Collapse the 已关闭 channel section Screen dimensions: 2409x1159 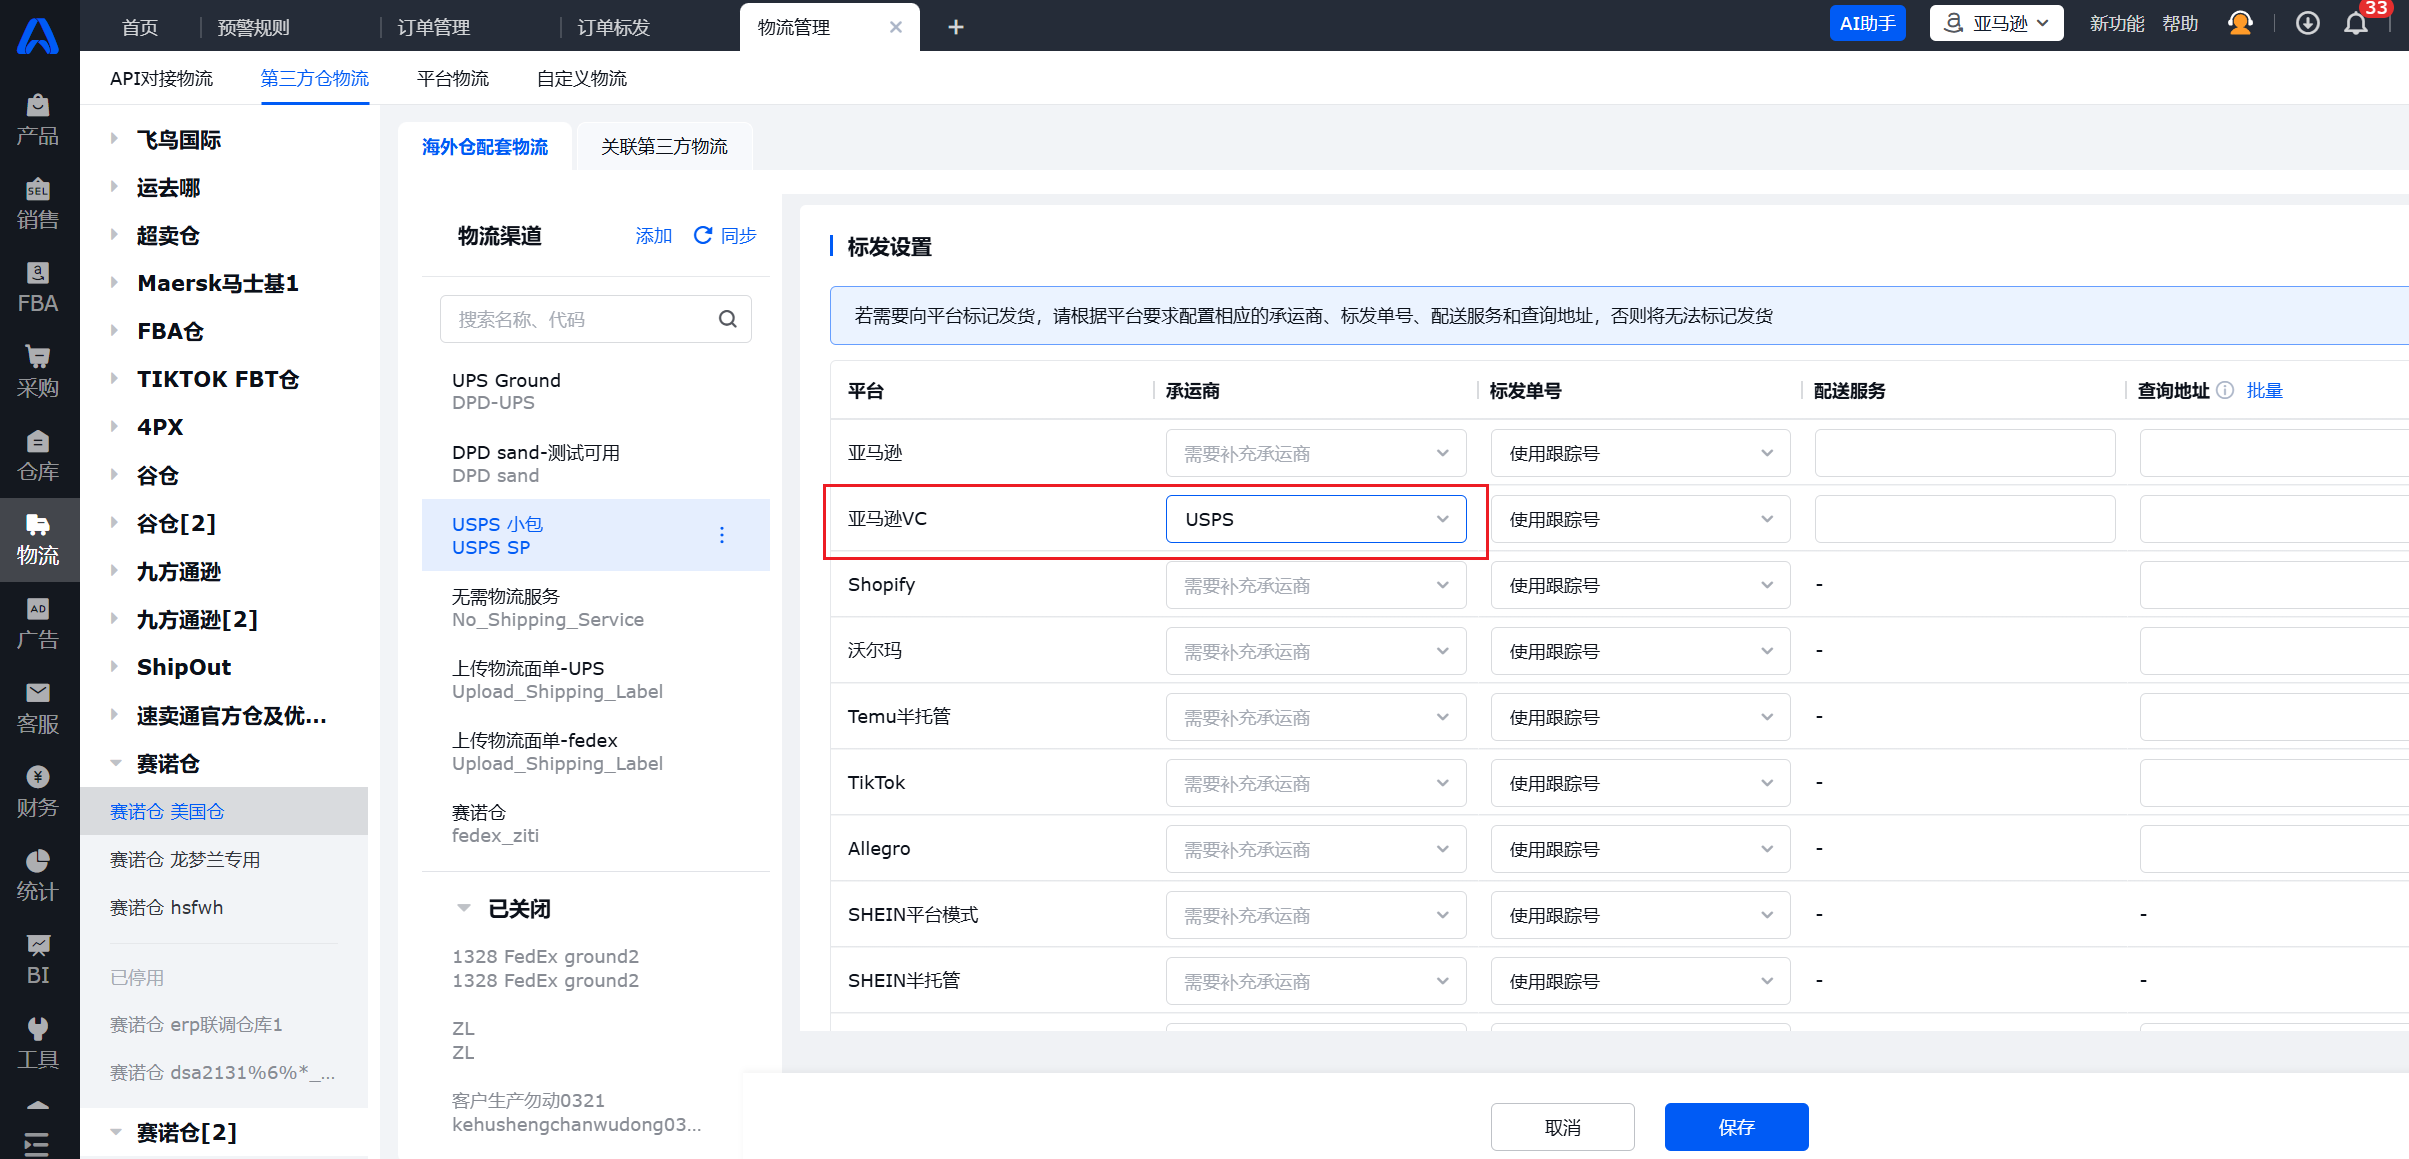coord(464,908)
